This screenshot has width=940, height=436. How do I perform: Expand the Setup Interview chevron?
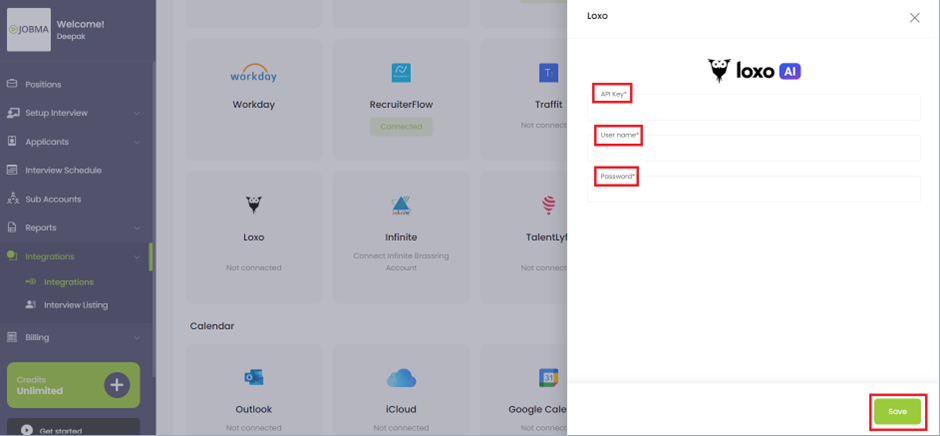pyautogui.click(x=137, y=113)
